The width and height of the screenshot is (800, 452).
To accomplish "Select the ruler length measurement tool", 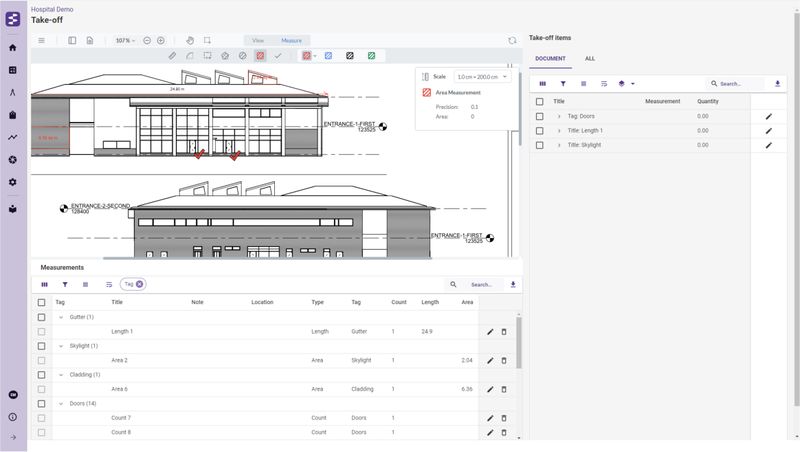I will (x=172, y=56).
